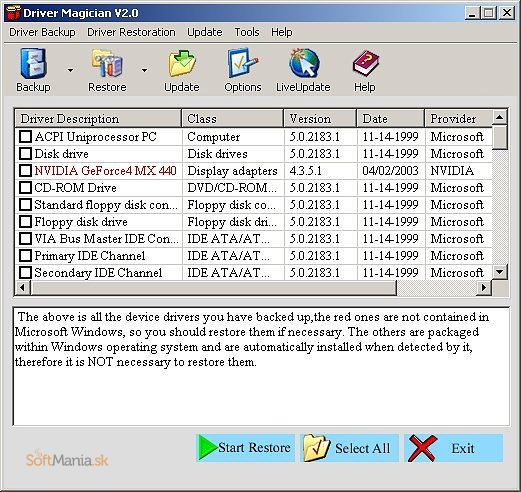This screenshot has width=521, height=492.
Task: Enable the Primary IDE Channel checkbox
Action: pos(25,256)
